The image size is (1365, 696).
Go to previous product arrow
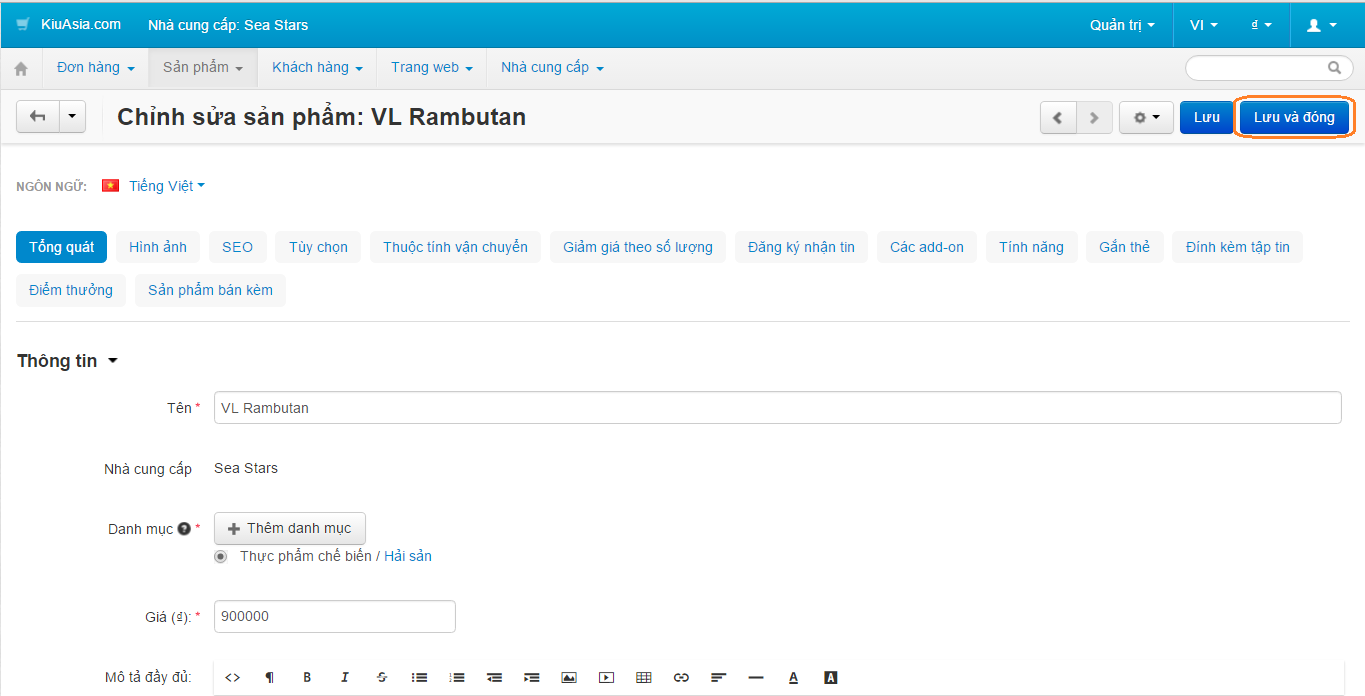tap(1058, 118)
